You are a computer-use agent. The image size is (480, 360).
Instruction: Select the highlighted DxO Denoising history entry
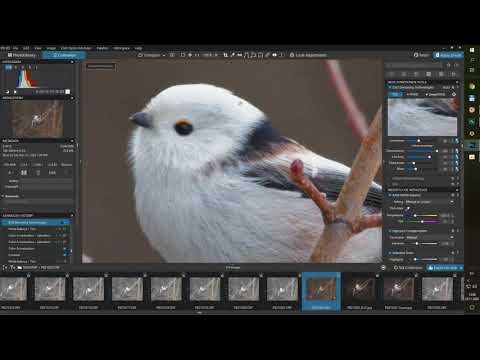(35, 222)
